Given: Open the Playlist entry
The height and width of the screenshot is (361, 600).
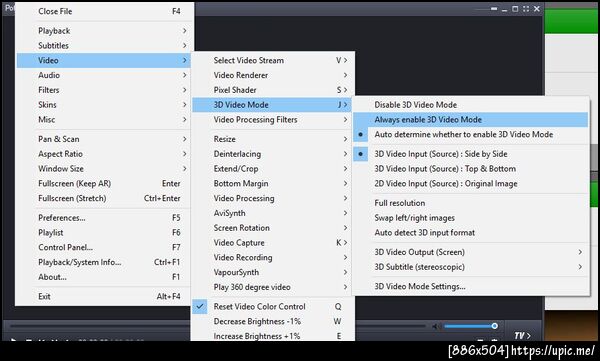Looking at the screenshot, I should click(x=104, y=233).
